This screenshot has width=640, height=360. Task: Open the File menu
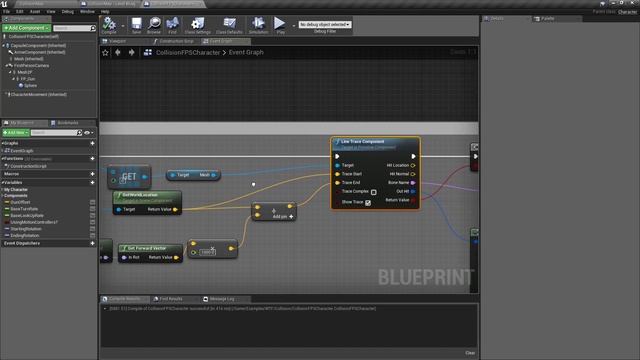pos(7,11)
